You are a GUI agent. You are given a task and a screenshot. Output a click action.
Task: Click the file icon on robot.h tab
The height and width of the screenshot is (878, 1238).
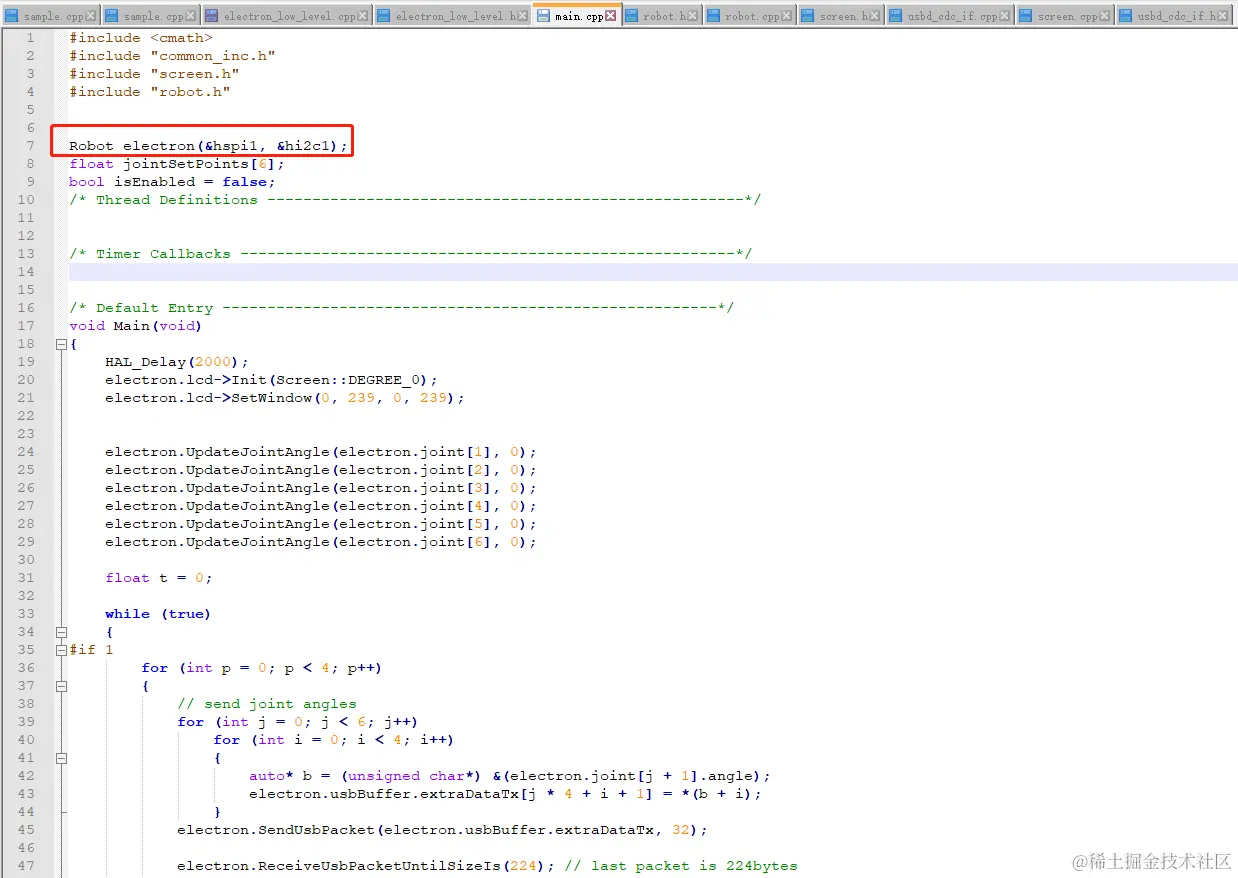point(632,16)
